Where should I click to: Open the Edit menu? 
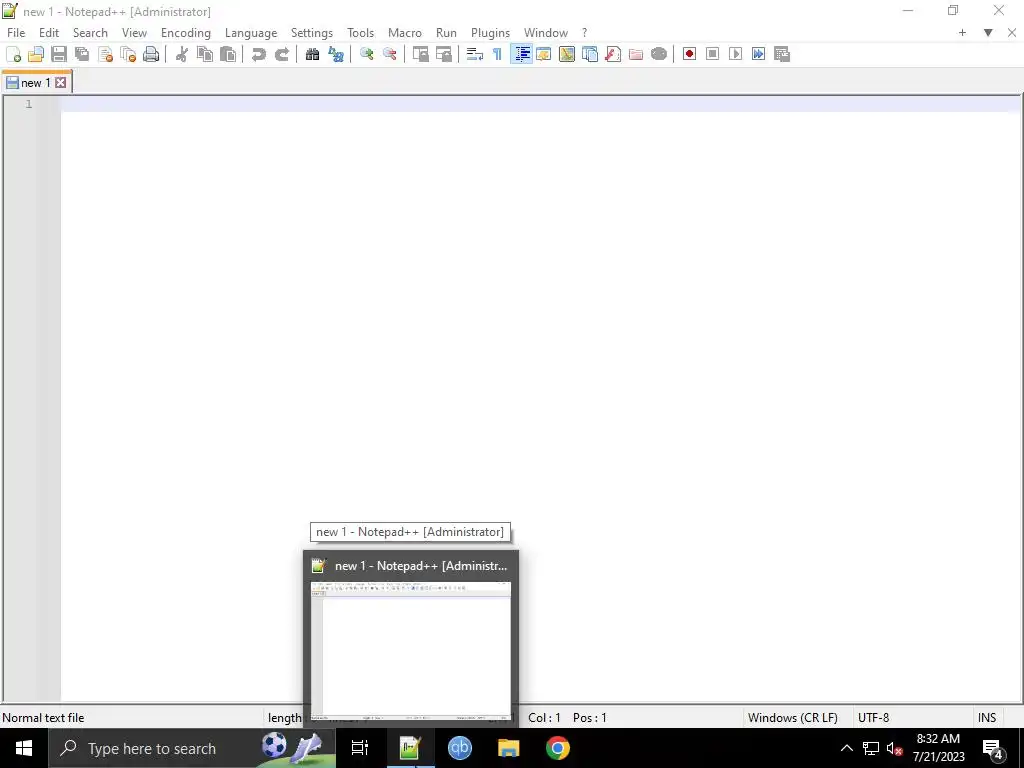[x=49, y=33]
